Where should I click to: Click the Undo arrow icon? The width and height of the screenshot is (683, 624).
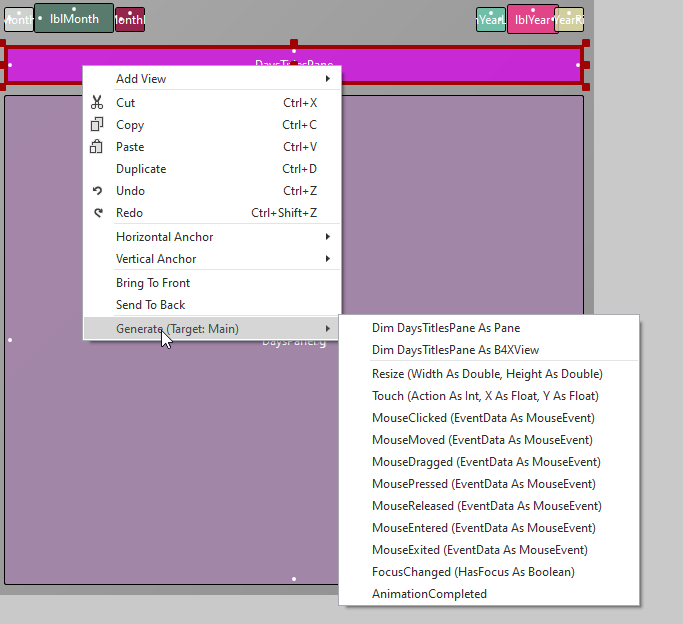coord(98,191)
